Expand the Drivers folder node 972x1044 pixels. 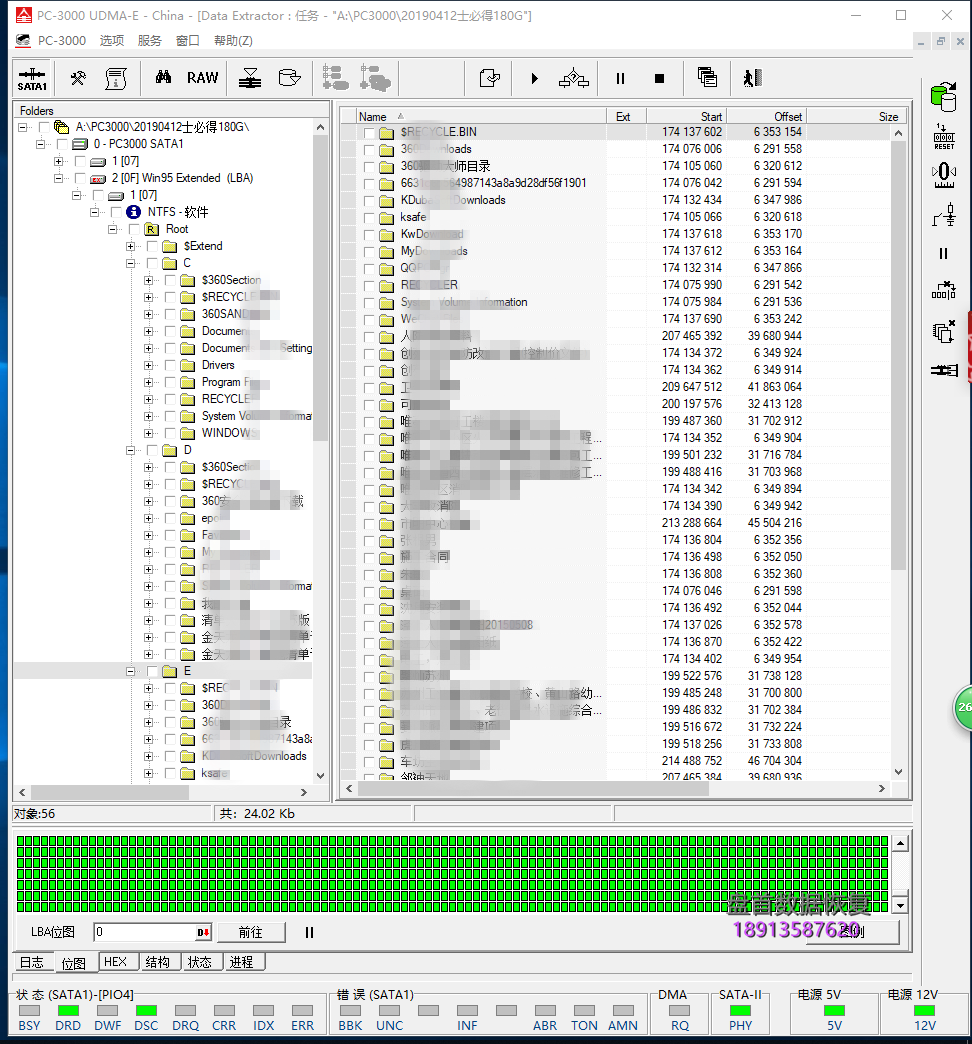tap(148, 366)
